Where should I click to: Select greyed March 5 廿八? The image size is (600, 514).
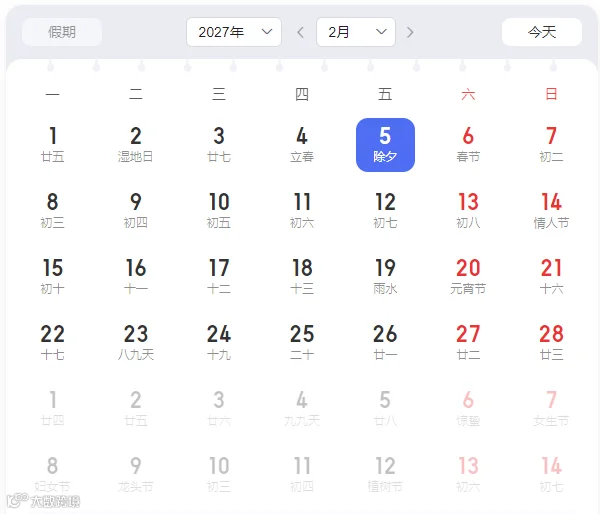click(385, 409)
